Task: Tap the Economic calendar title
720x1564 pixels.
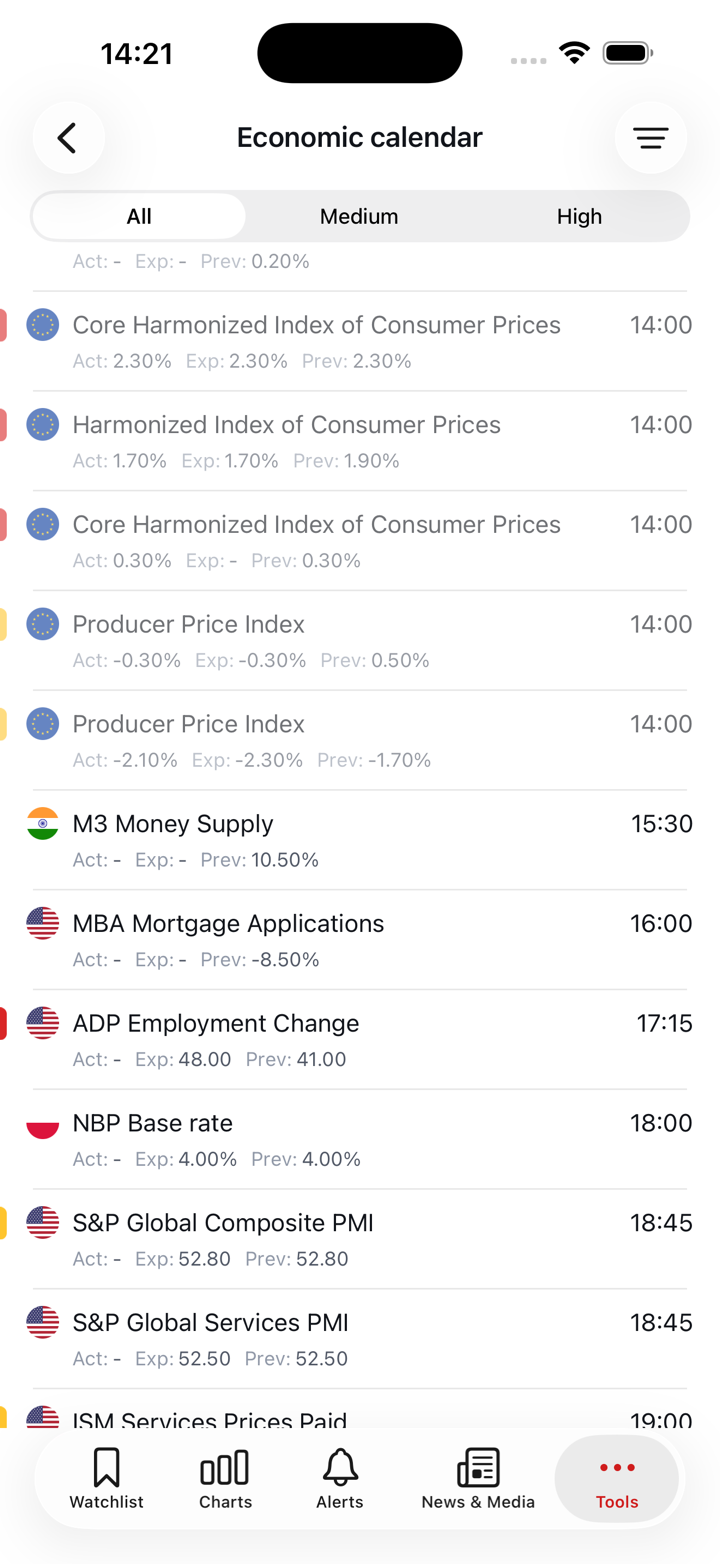Action: pyautogui.click(x=359, y=138)
